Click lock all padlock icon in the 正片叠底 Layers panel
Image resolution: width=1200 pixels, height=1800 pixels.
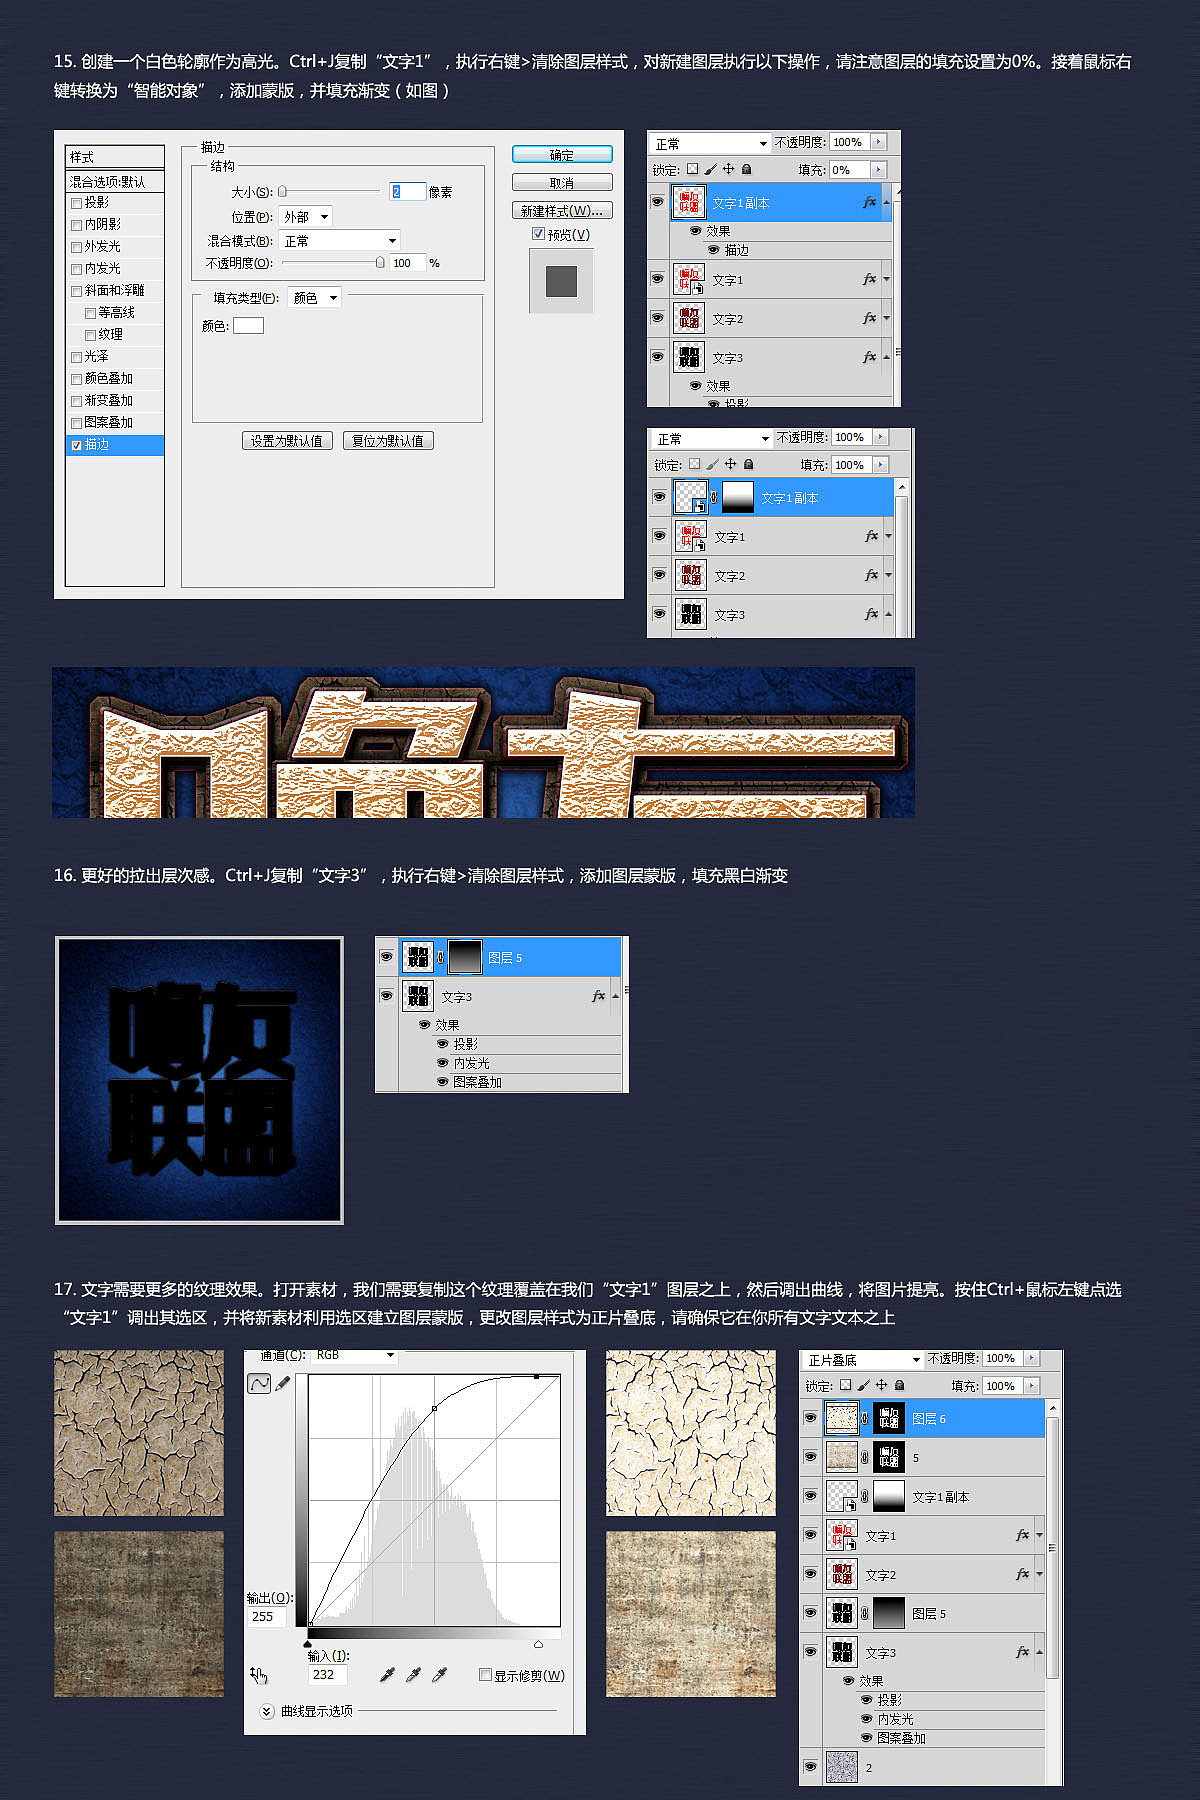[899, 1385]
